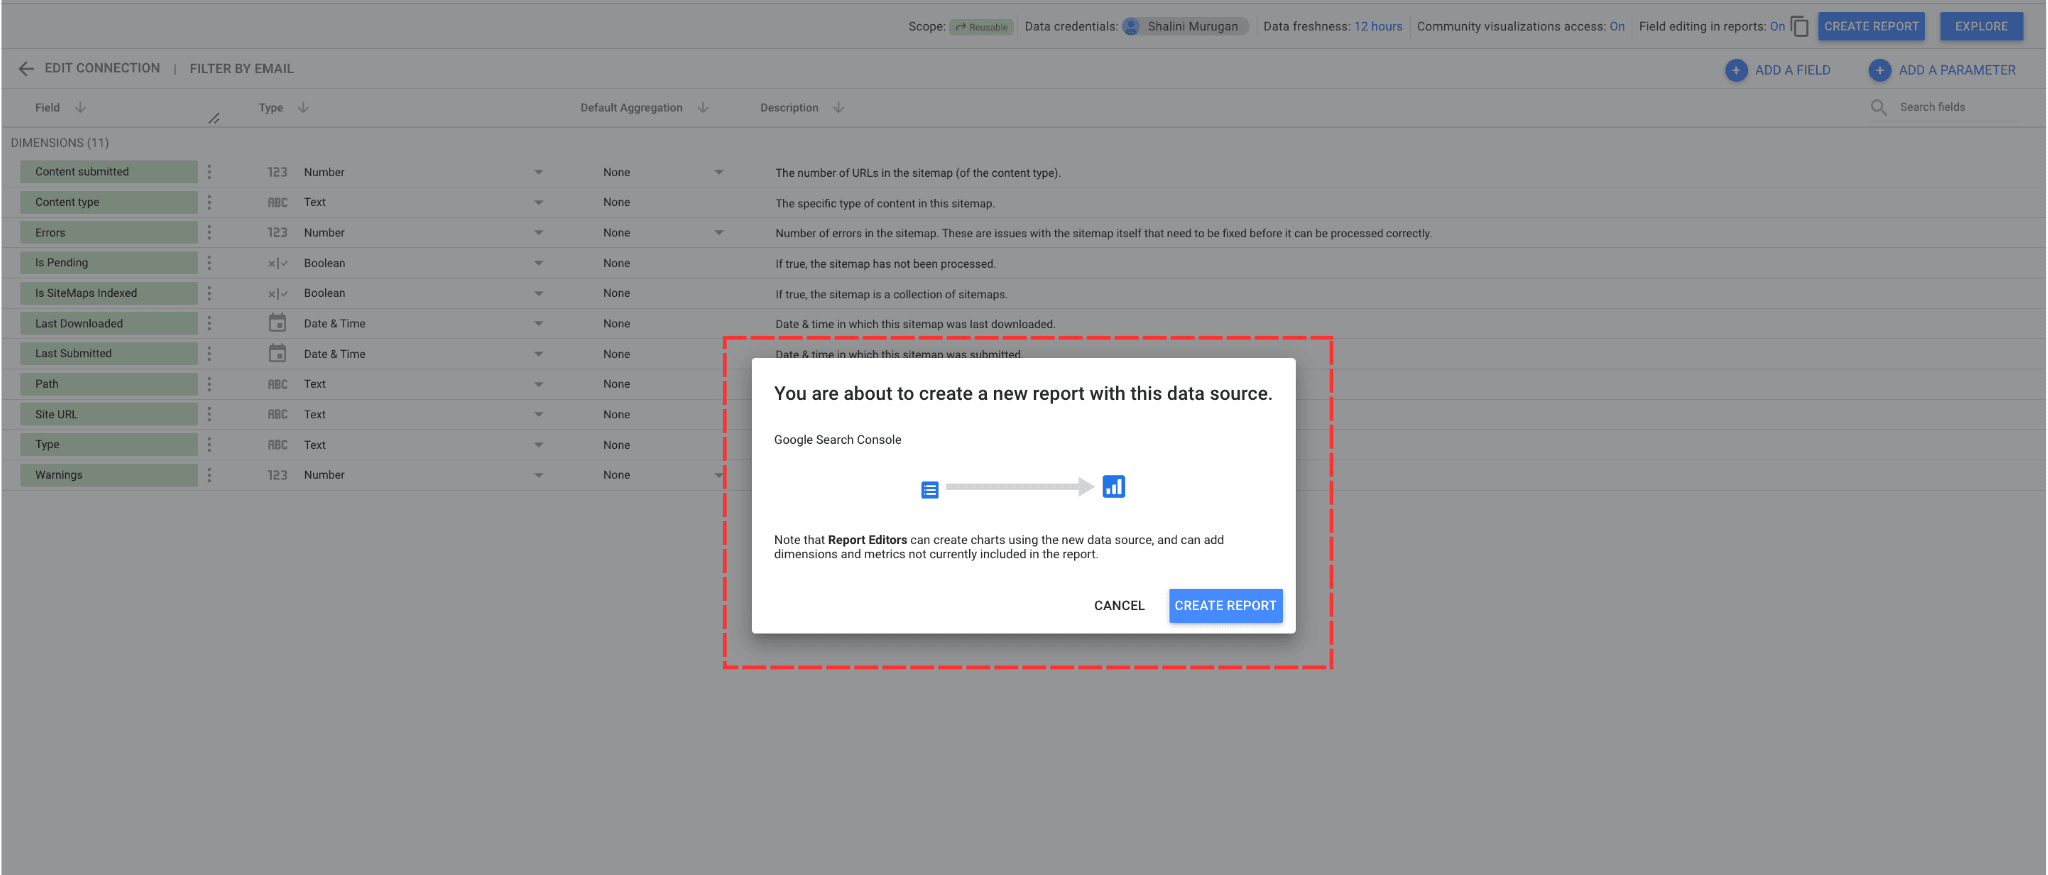Sort by the Field column arrow
This screenshot has width=2048, height=875.
pyautogui.click(x=80, y=108)
